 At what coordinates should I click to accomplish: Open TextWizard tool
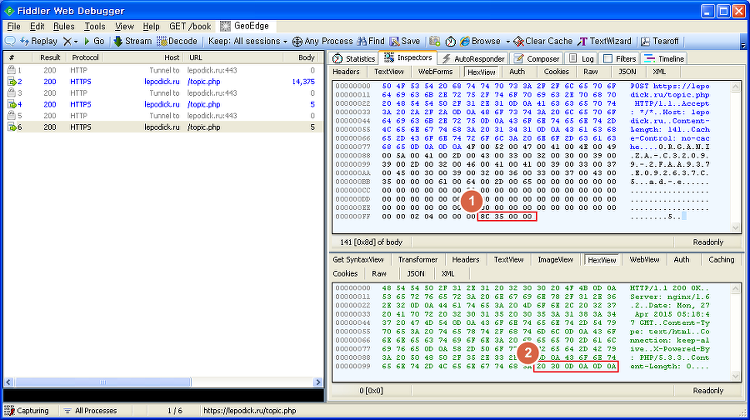pos(605,41)
